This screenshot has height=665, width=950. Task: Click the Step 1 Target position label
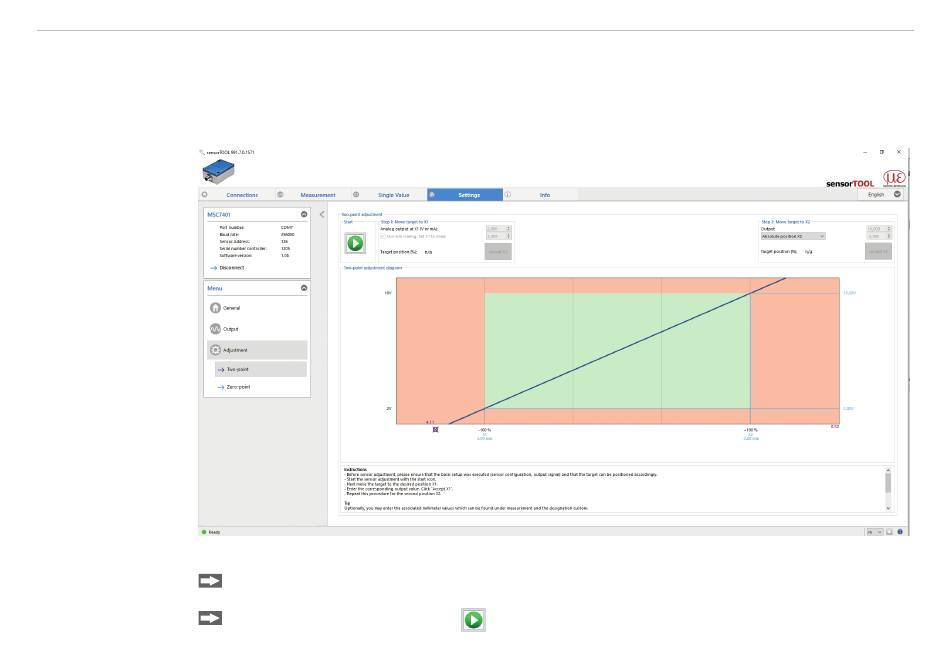tap(399, 252)
